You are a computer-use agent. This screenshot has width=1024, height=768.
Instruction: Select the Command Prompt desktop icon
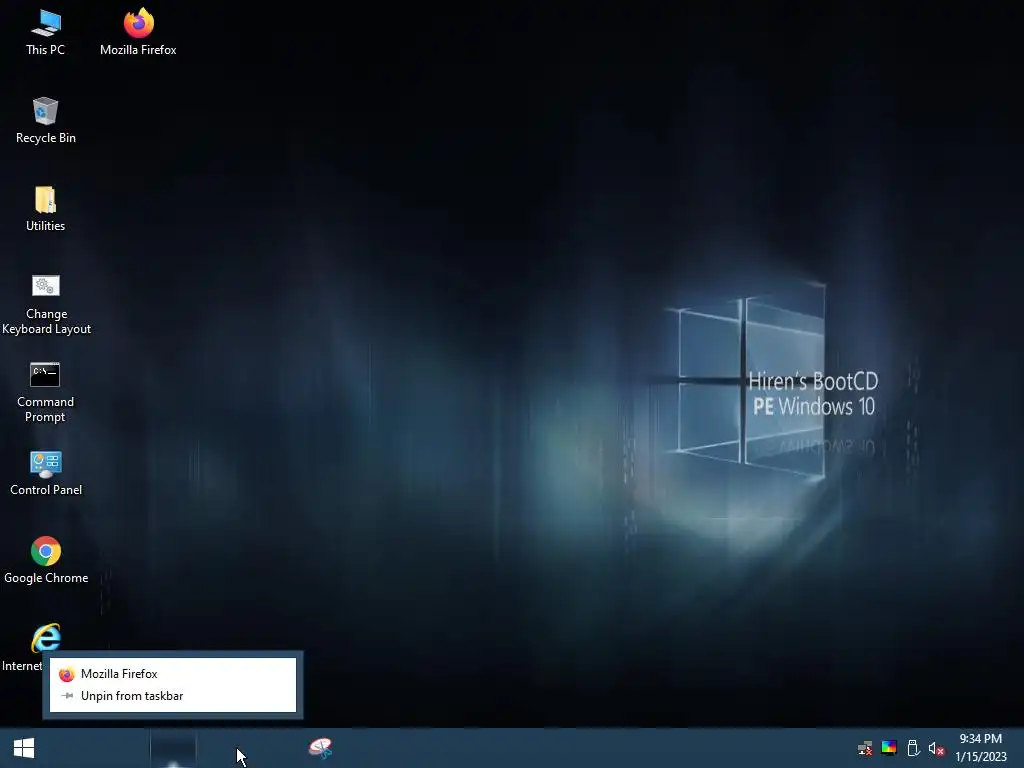45,392
